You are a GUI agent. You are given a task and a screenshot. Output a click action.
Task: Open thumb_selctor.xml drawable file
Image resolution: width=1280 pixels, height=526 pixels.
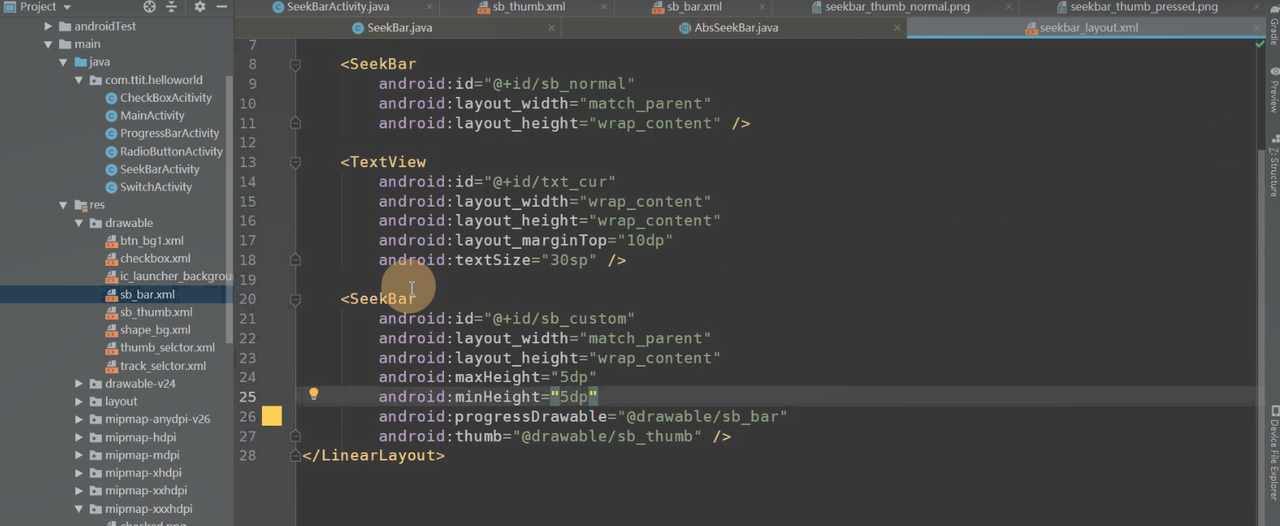[x=159, y=348]
